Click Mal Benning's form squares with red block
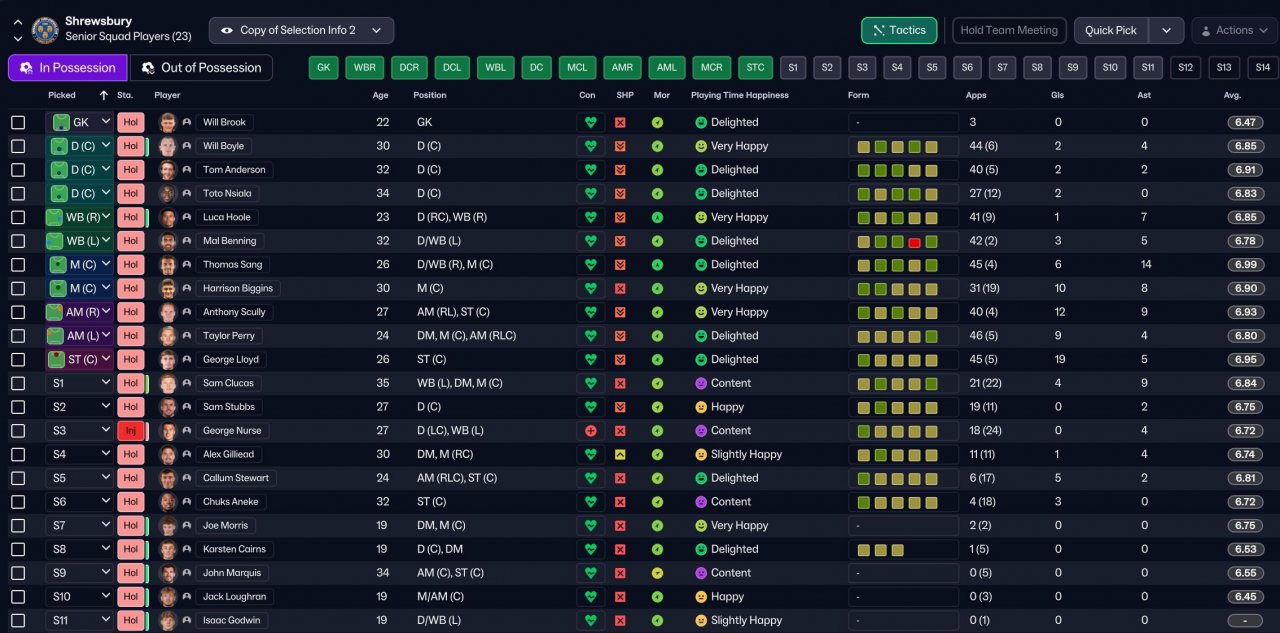This screenshot has width=1280, height=633. pyautogui.click(x=903, y=241)
